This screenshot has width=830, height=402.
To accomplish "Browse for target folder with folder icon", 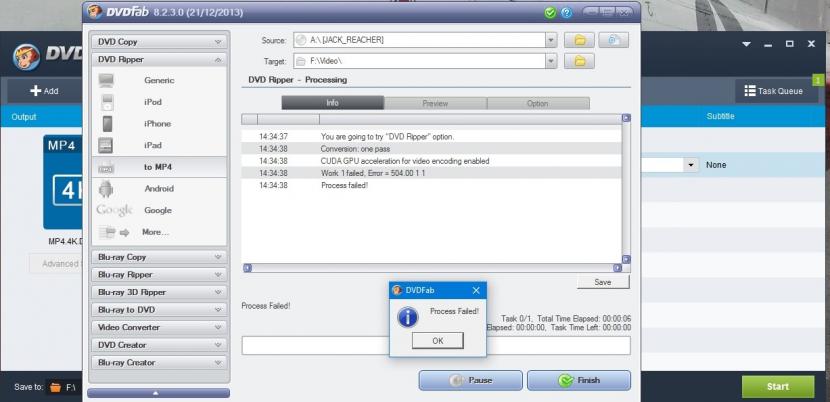I will (579, 61).
